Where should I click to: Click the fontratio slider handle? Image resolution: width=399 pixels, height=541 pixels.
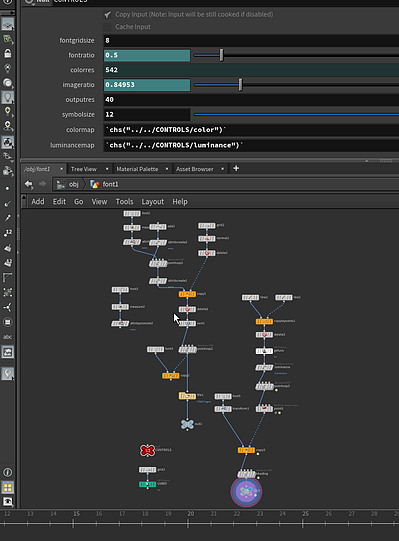(x=222, y=55)
